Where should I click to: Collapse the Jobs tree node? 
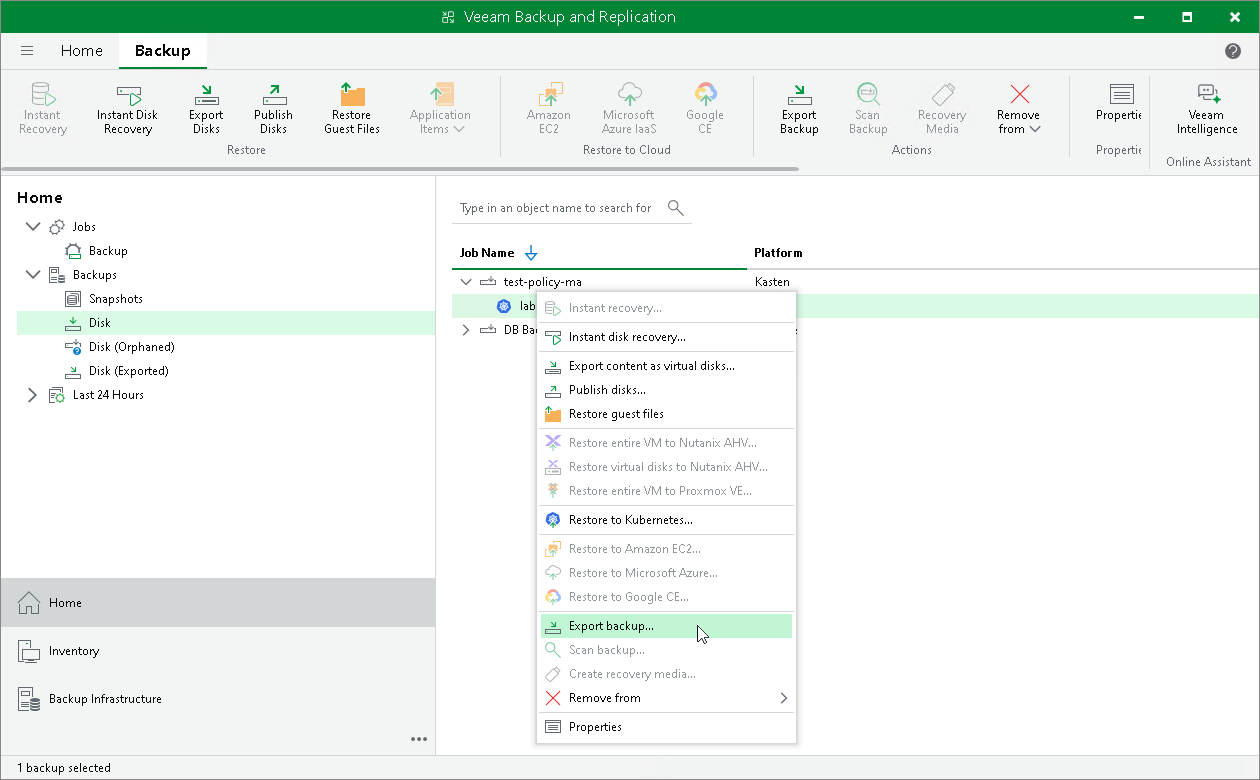pyautogui.click(x=33, y=227)
